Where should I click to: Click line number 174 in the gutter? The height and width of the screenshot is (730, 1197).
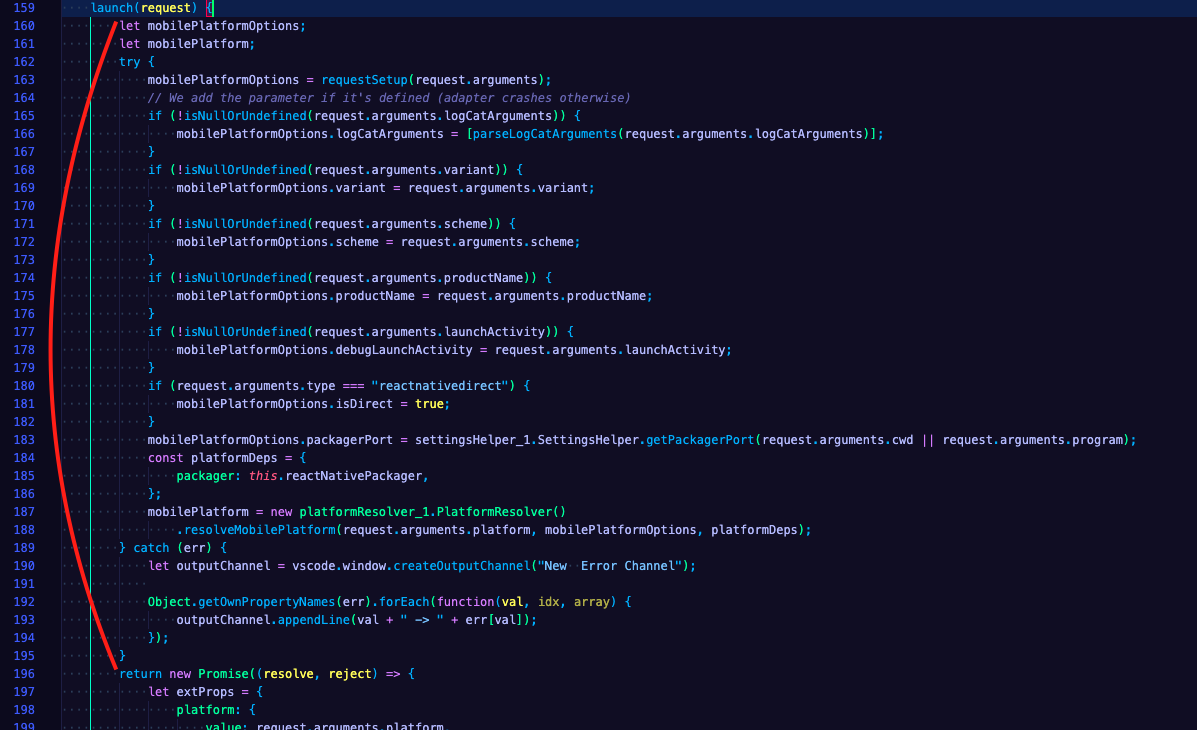point(24,278)
